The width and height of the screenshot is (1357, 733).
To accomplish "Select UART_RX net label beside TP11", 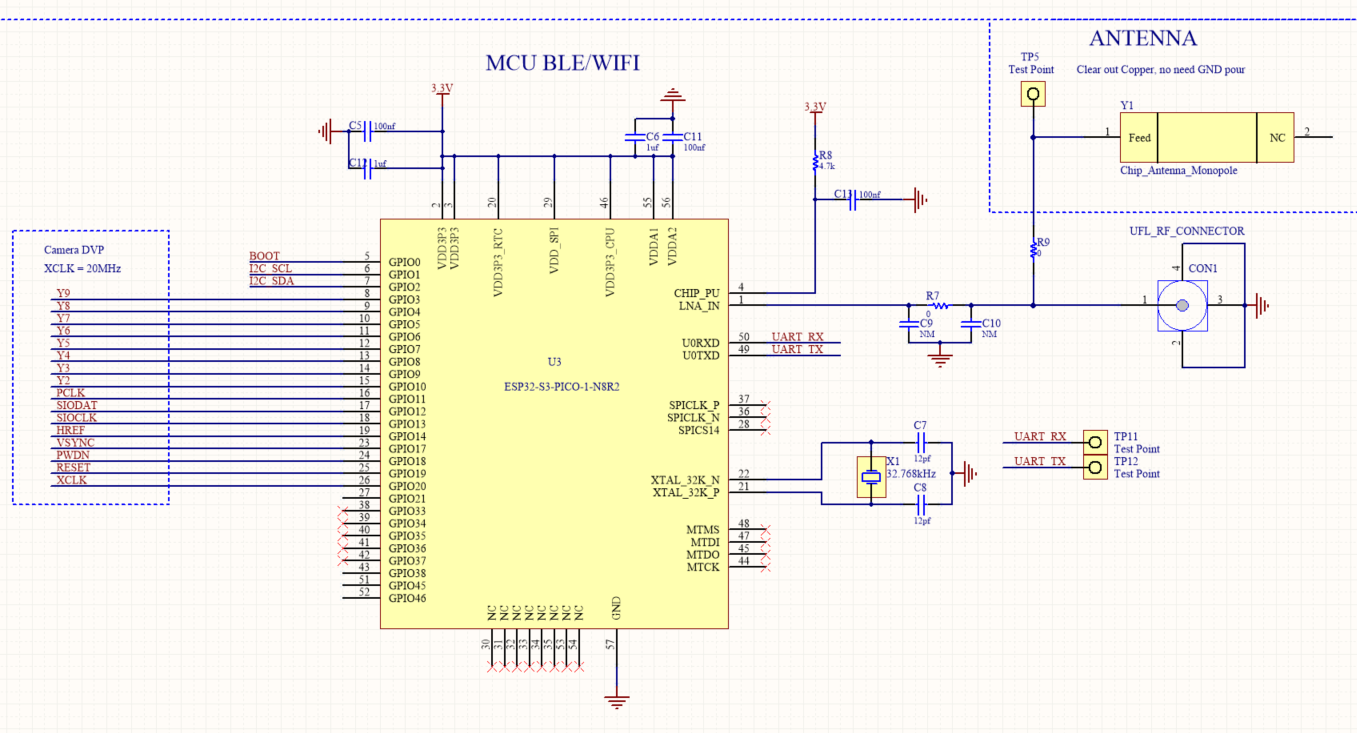I will [1040, 436].
